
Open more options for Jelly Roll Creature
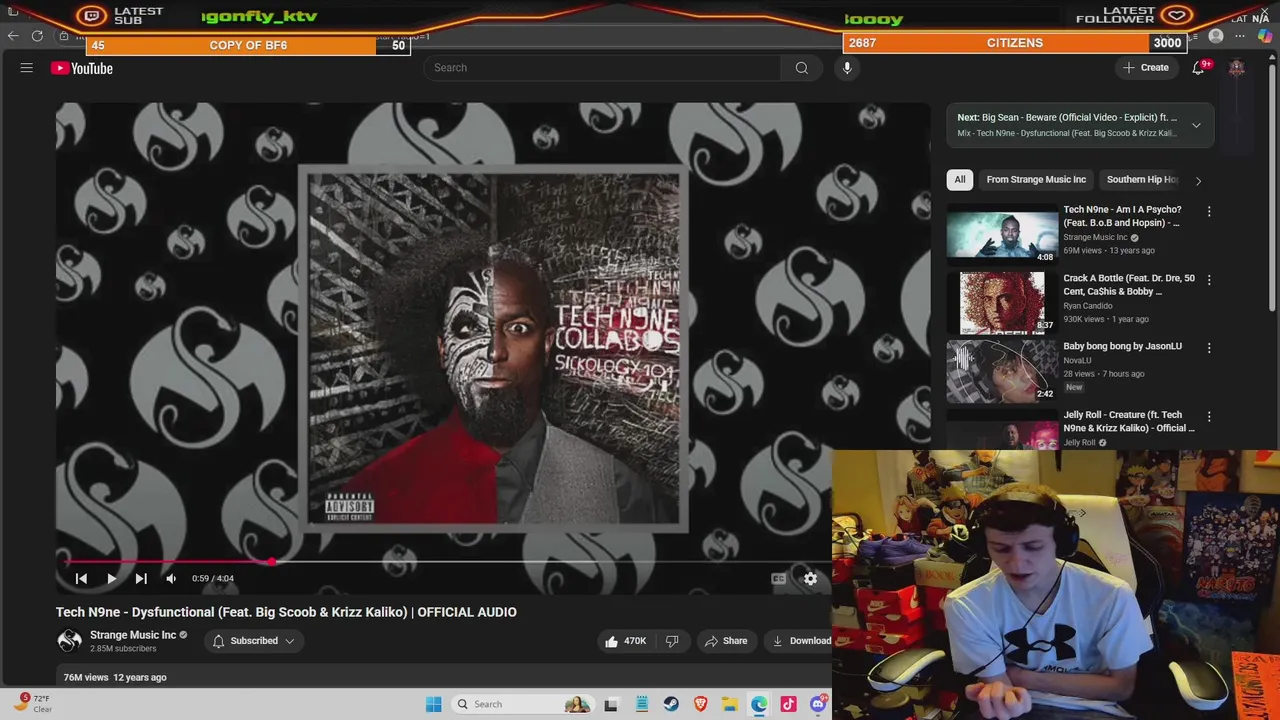click(x=1209, y=416)
